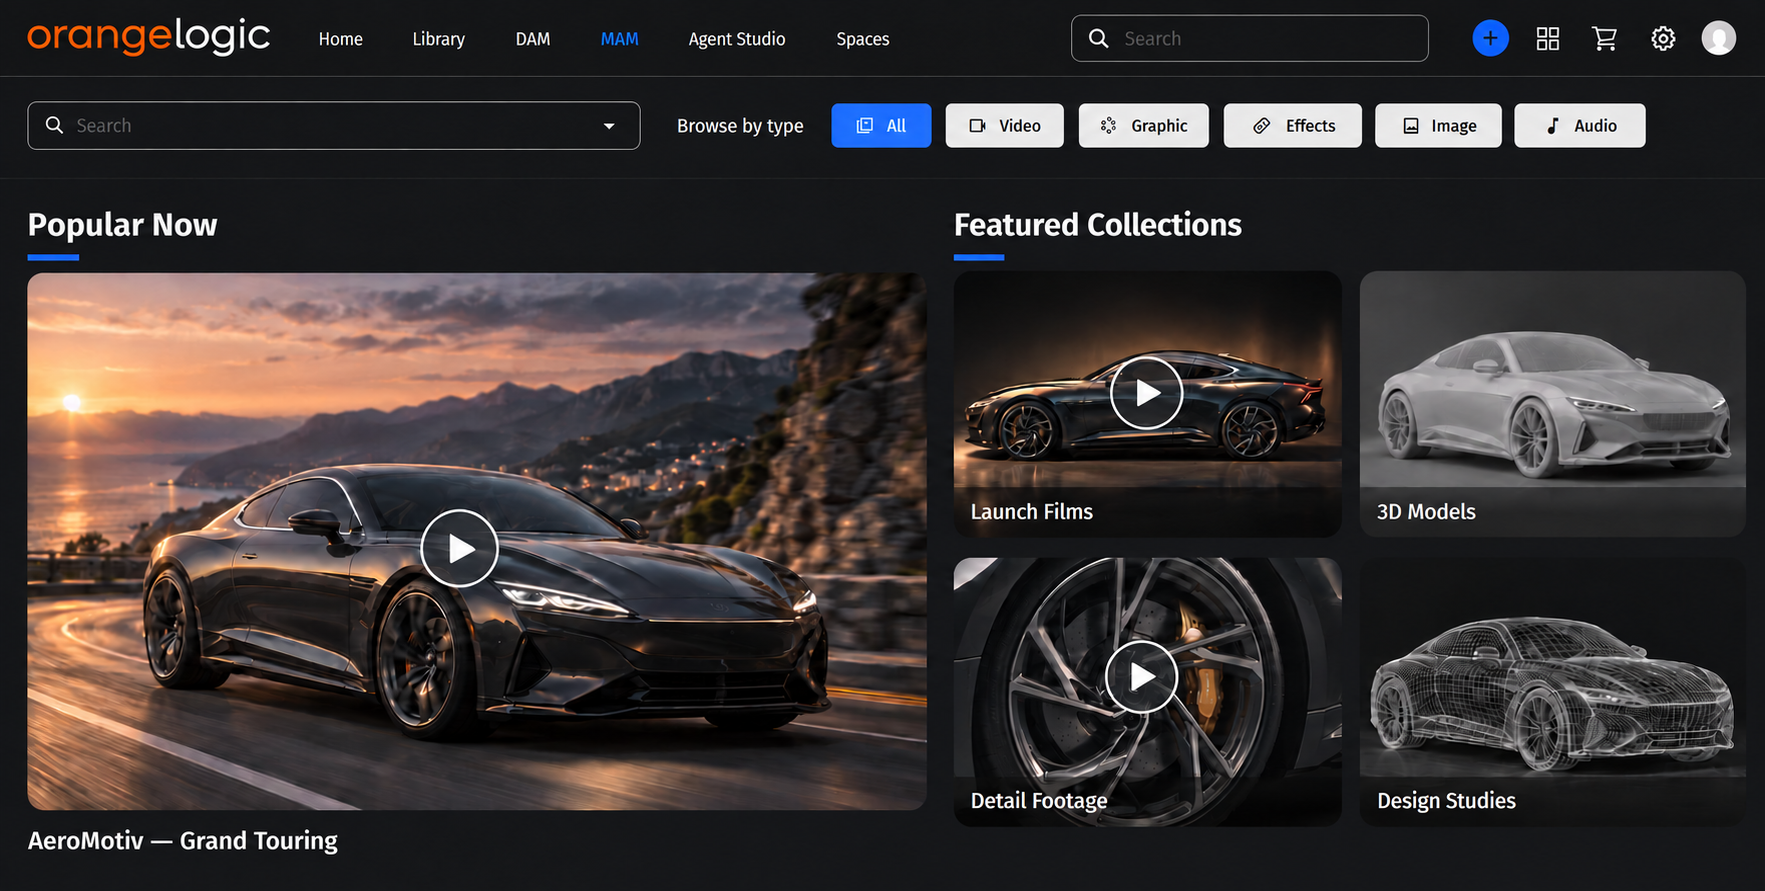
Task: Click the Browse by type label
Action: coord(740,126)
